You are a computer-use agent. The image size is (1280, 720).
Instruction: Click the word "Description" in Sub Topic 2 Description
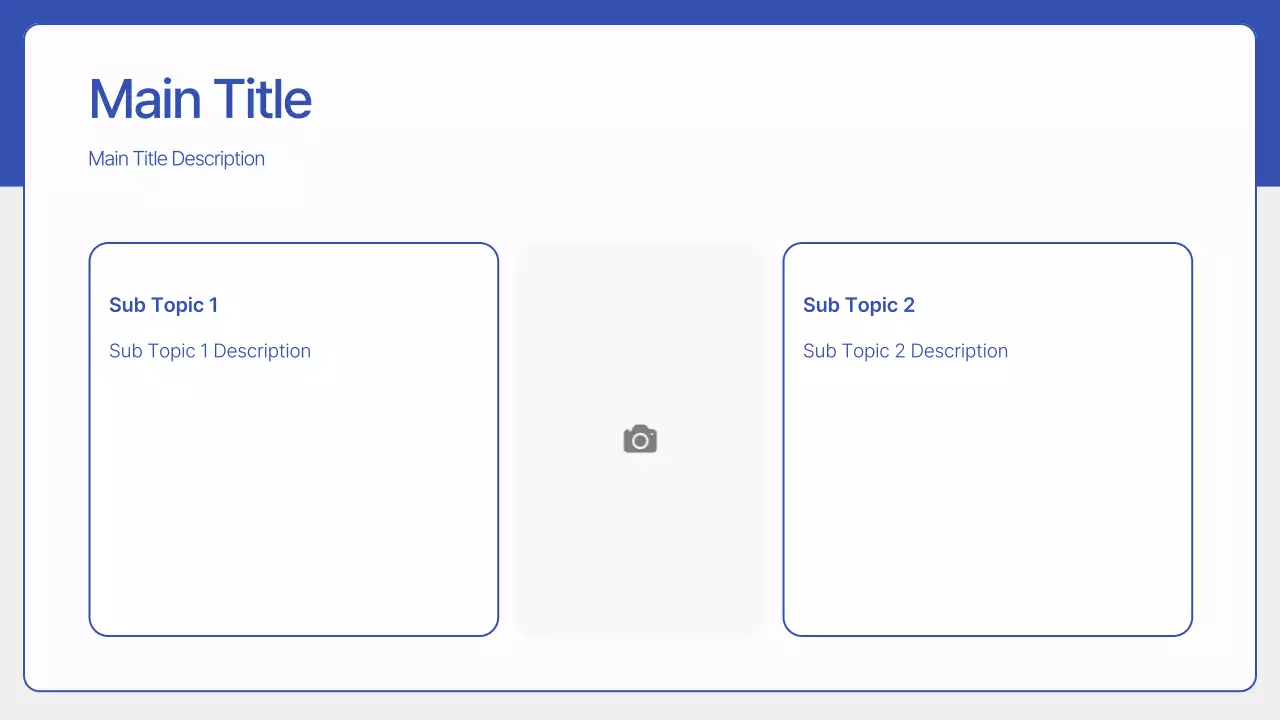pos(959,351)
